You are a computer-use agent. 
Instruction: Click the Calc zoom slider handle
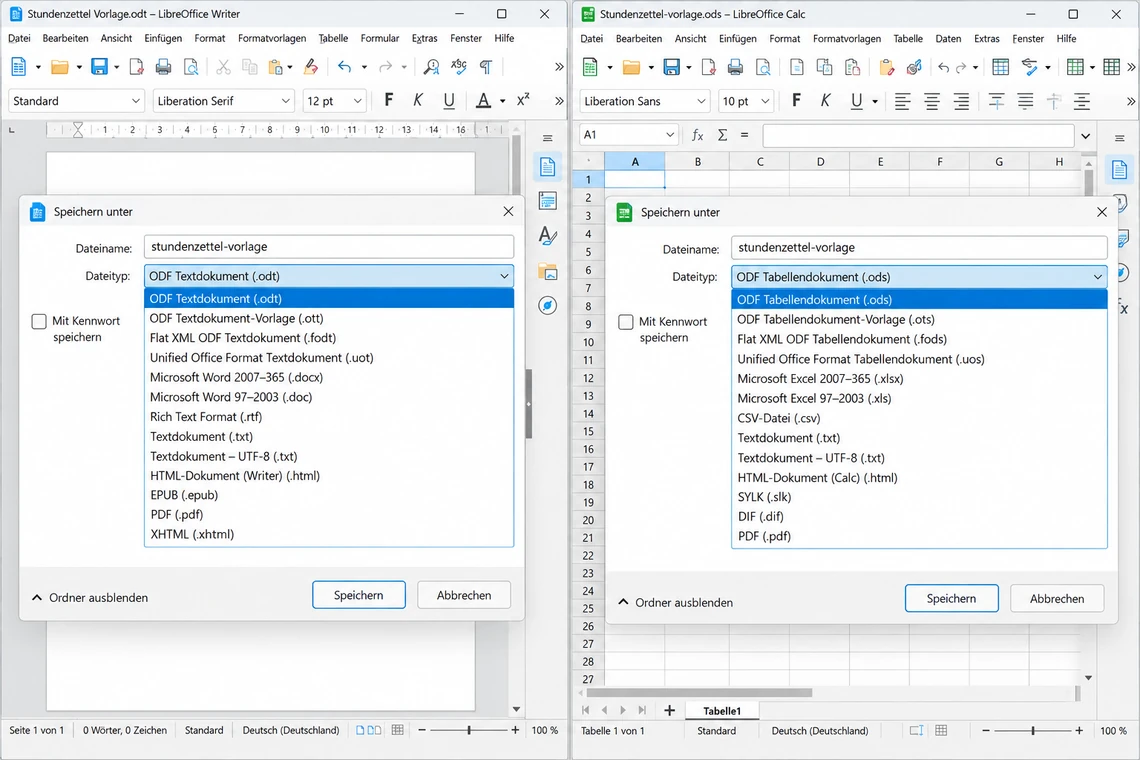1033,730
